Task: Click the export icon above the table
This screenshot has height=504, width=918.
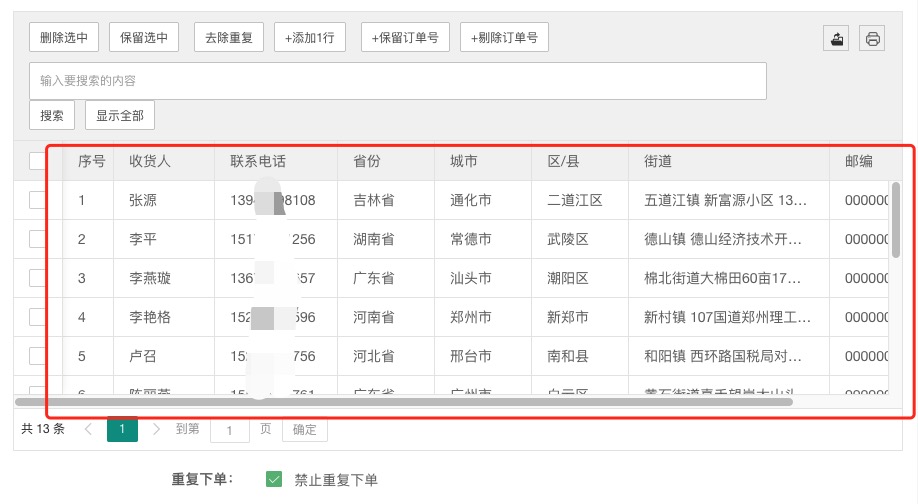Action: click(837, 39)
